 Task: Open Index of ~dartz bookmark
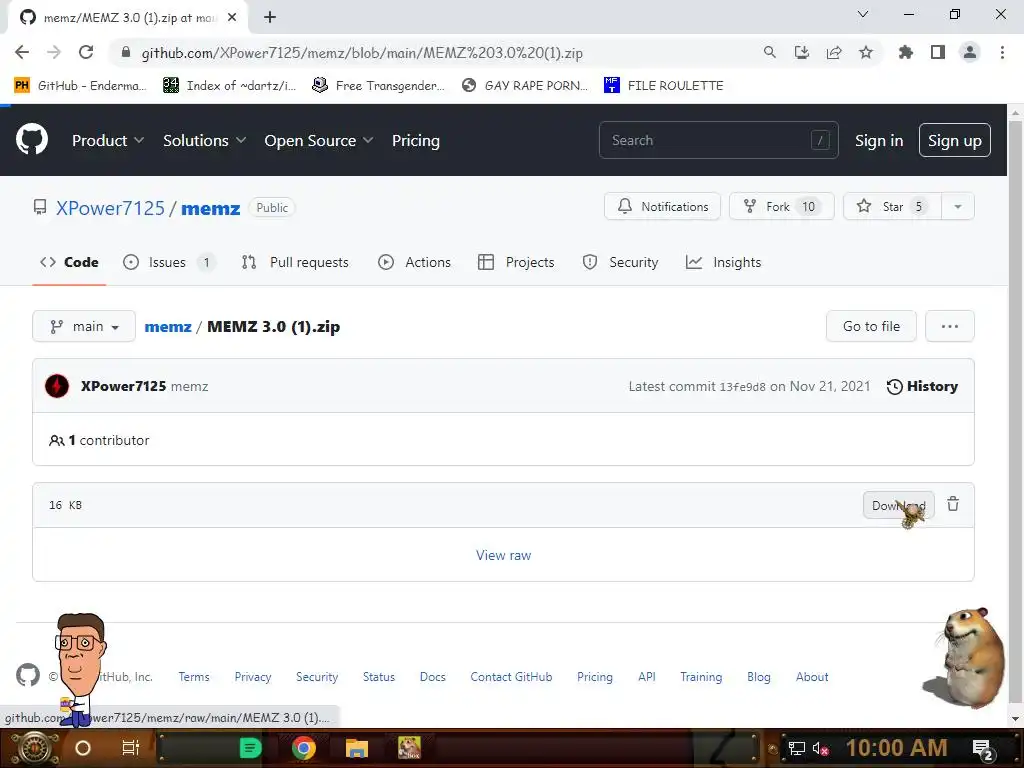229,85
